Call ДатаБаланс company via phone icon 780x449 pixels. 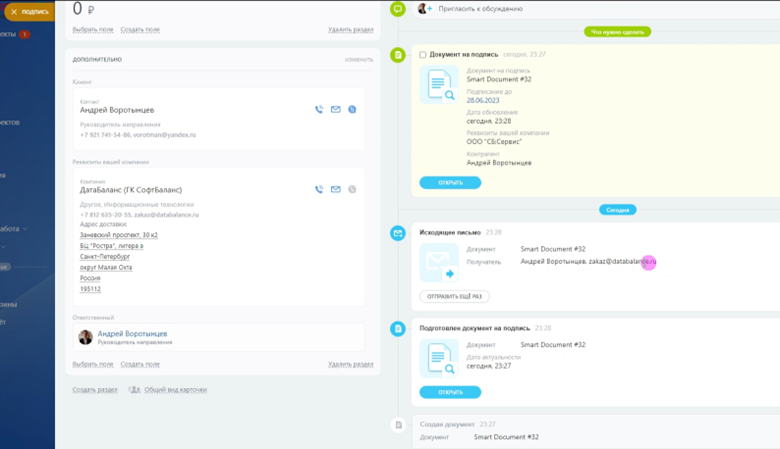click(x=319, y=189)
